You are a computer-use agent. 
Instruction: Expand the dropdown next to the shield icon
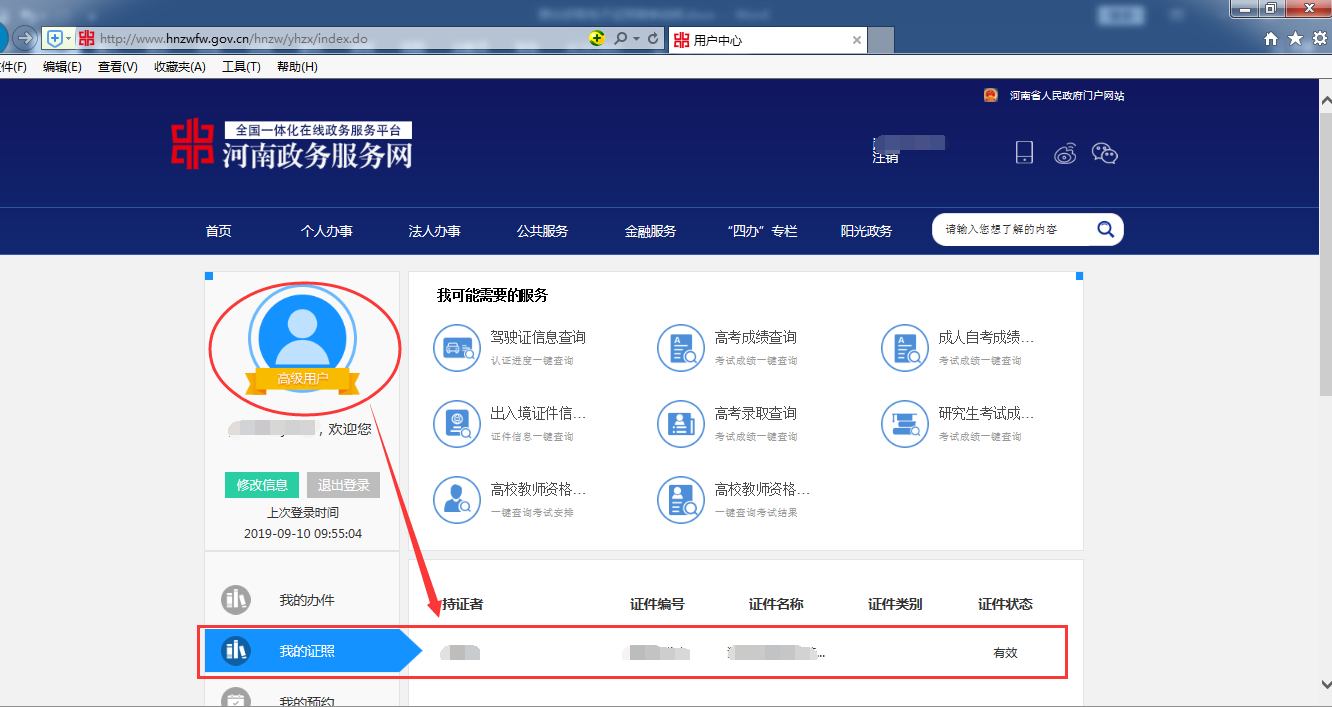pos(67,38)
